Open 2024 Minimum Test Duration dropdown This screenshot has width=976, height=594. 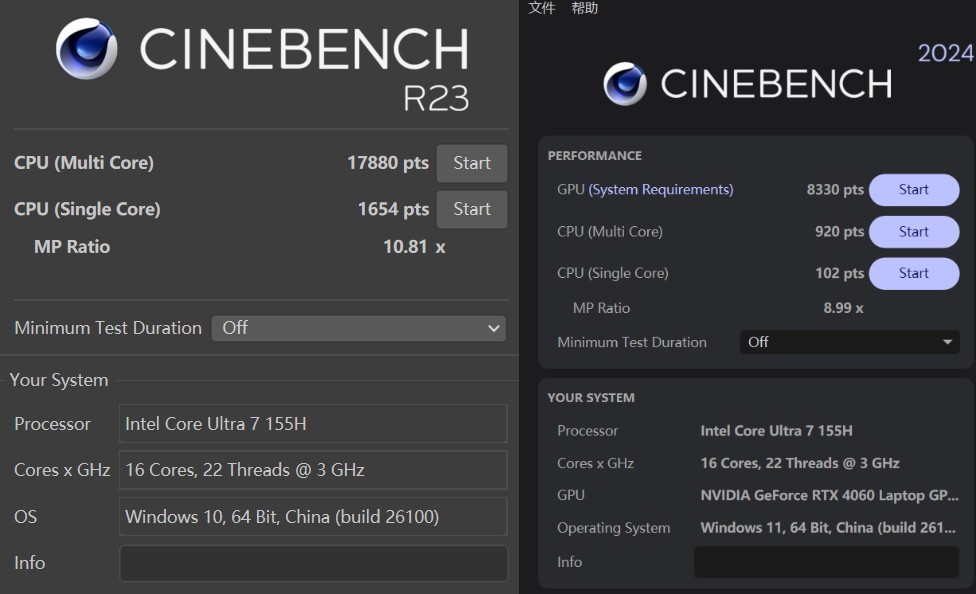coord(850,342)
